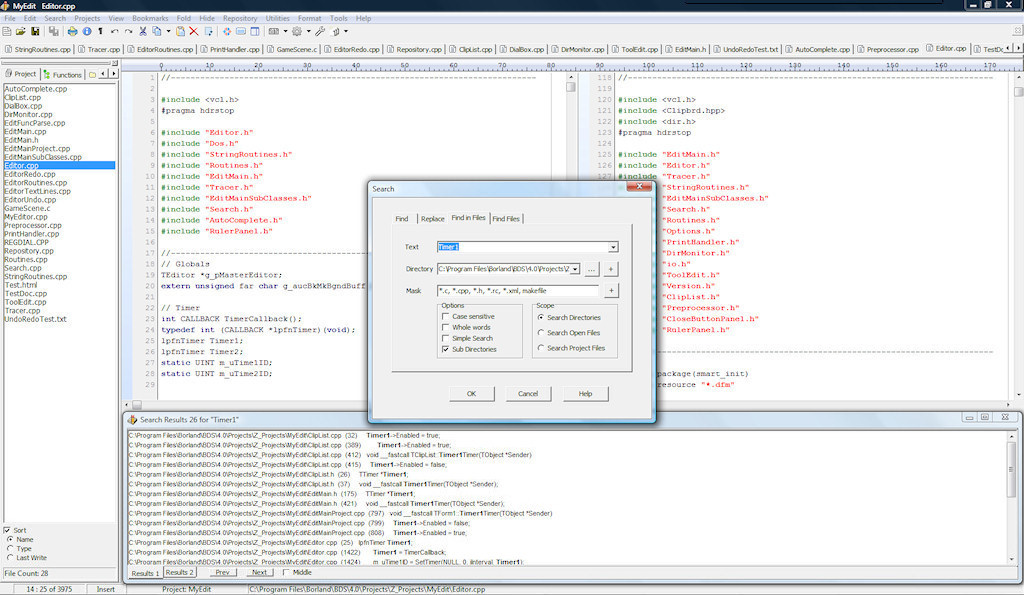Click the Save floppy disk icon

(35, 31)
